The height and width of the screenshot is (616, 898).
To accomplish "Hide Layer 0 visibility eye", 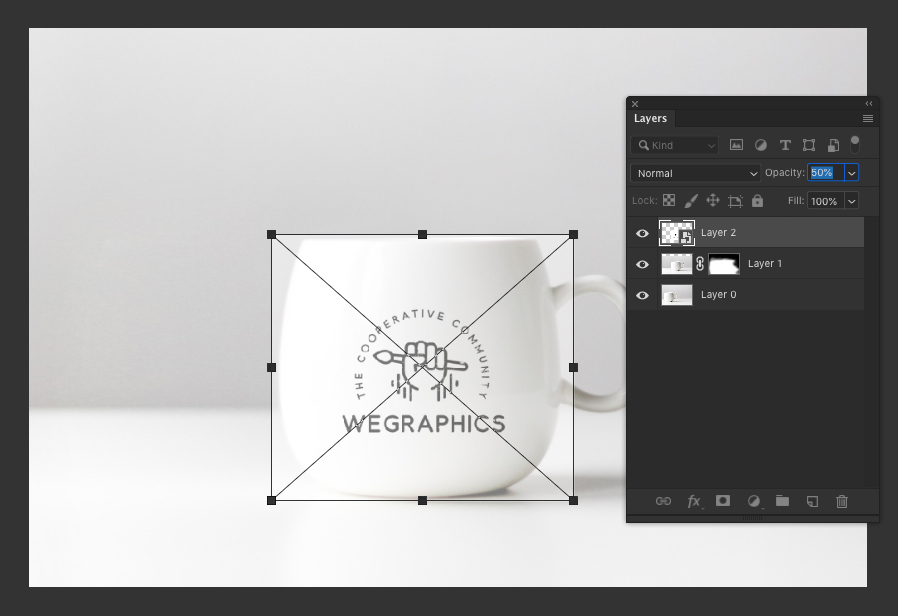I will pos(642,295).
